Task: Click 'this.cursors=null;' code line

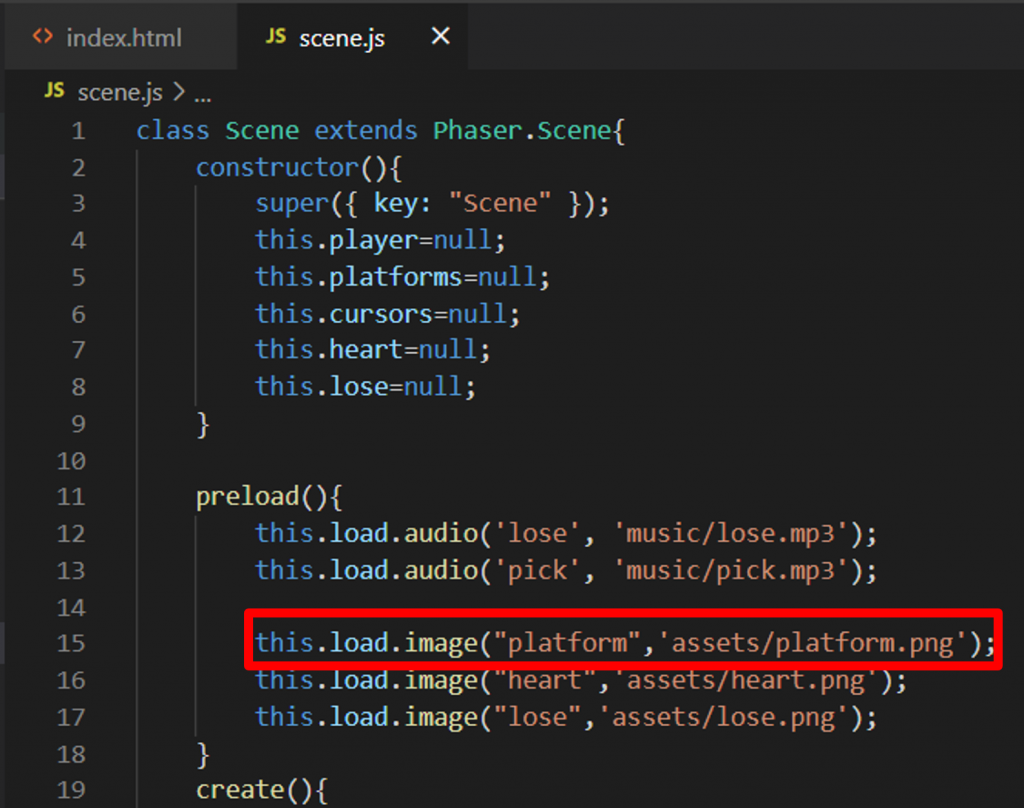Action: point(388,314)
